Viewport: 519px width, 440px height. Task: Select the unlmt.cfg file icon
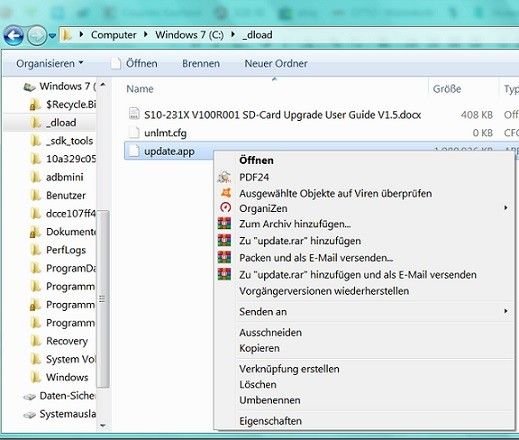click(134, 132)
